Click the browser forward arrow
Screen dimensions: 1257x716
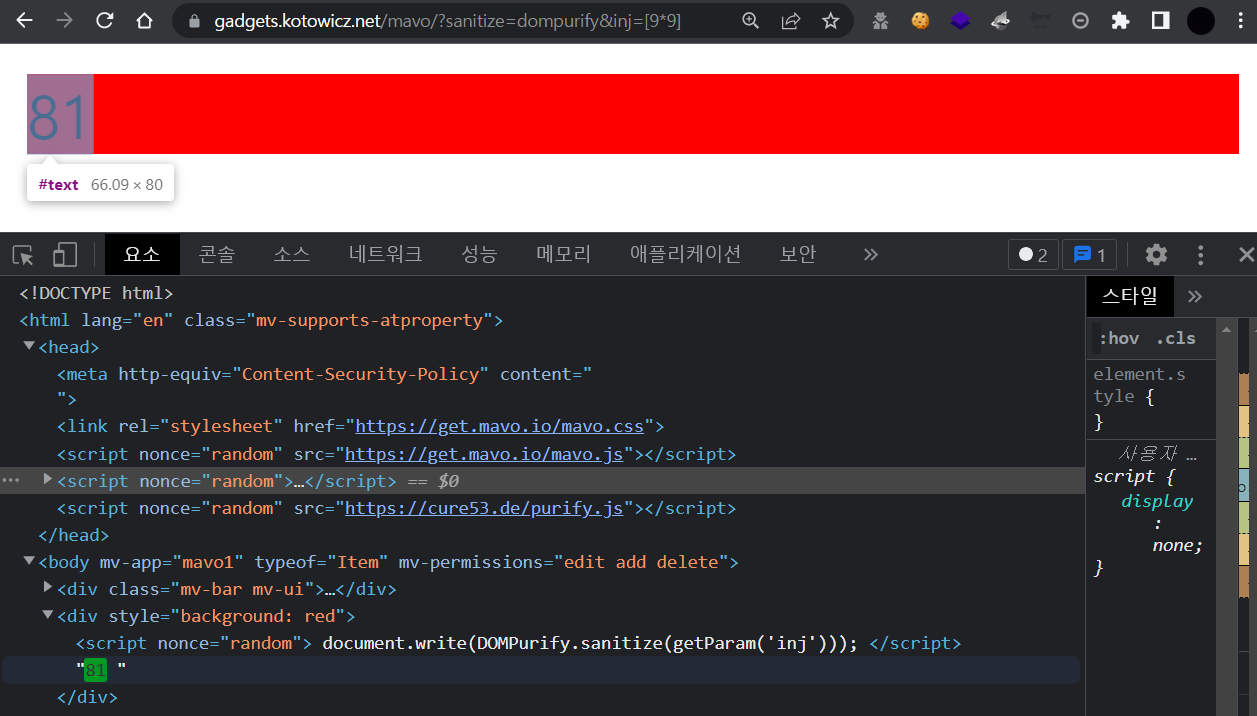[x=64, y=20]
